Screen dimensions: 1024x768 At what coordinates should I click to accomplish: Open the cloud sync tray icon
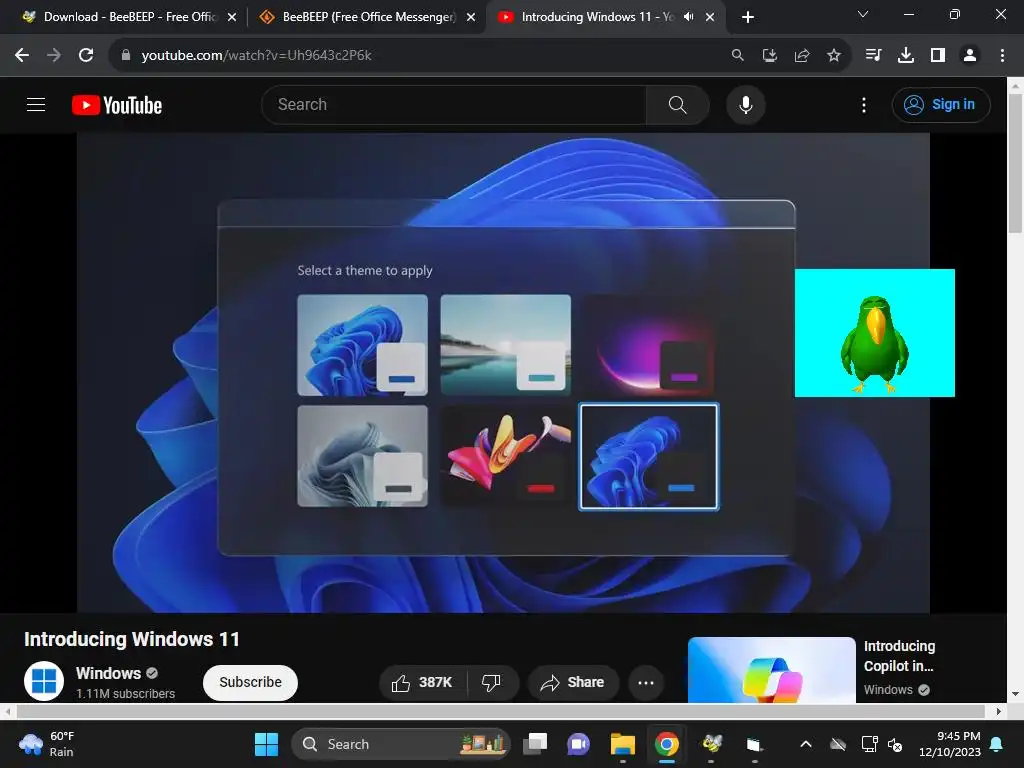[x=838, y=744]
